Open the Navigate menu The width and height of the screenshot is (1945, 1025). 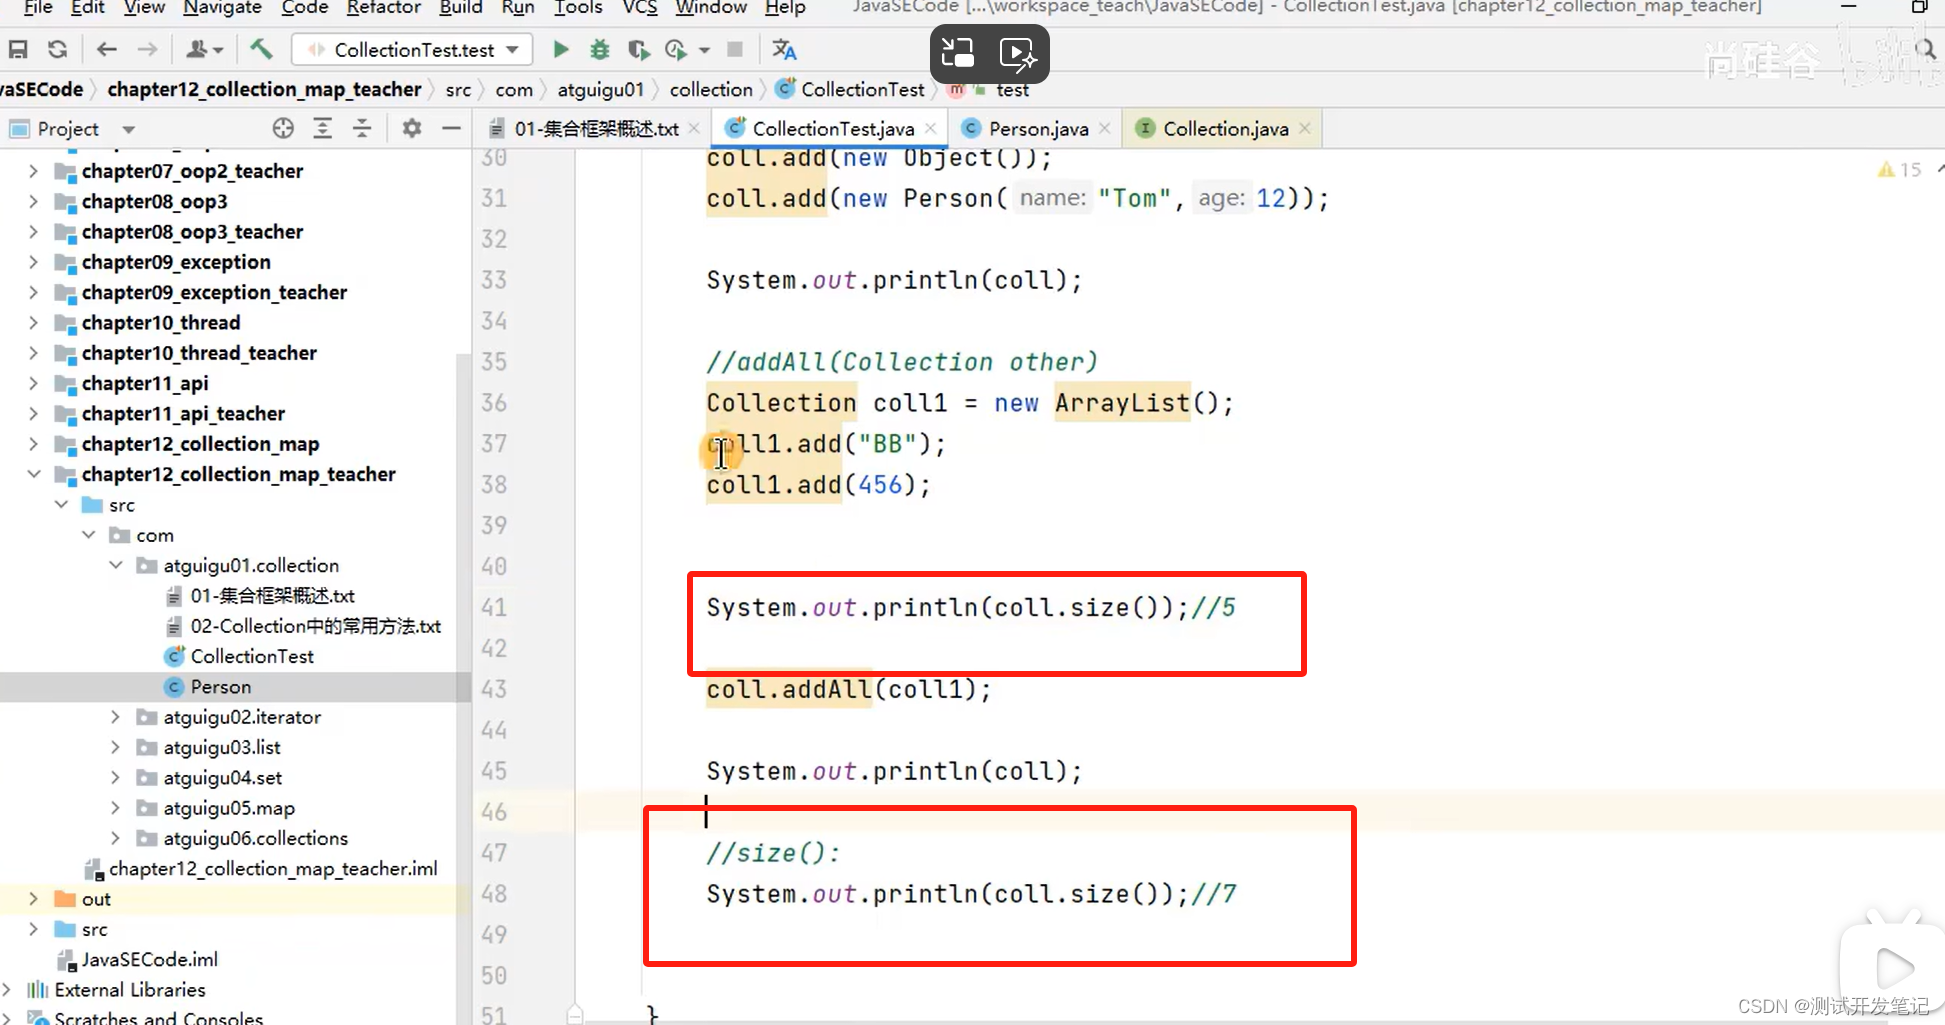coord(222,8)
